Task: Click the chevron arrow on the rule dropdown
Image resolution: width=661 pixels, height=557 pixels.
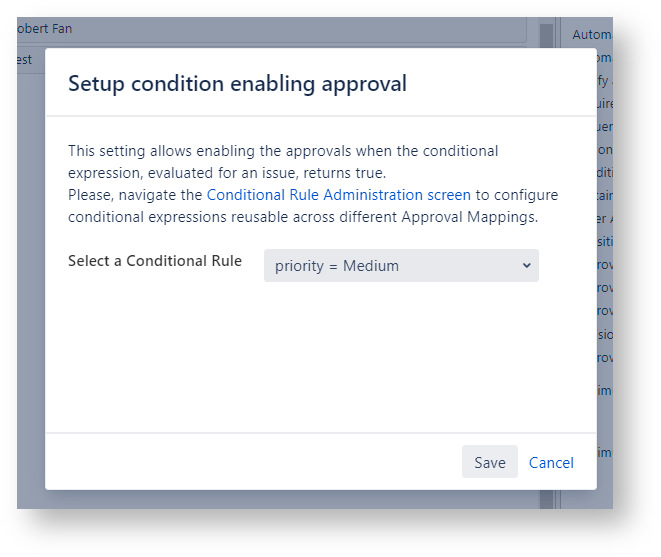Action: pos(527,266)
